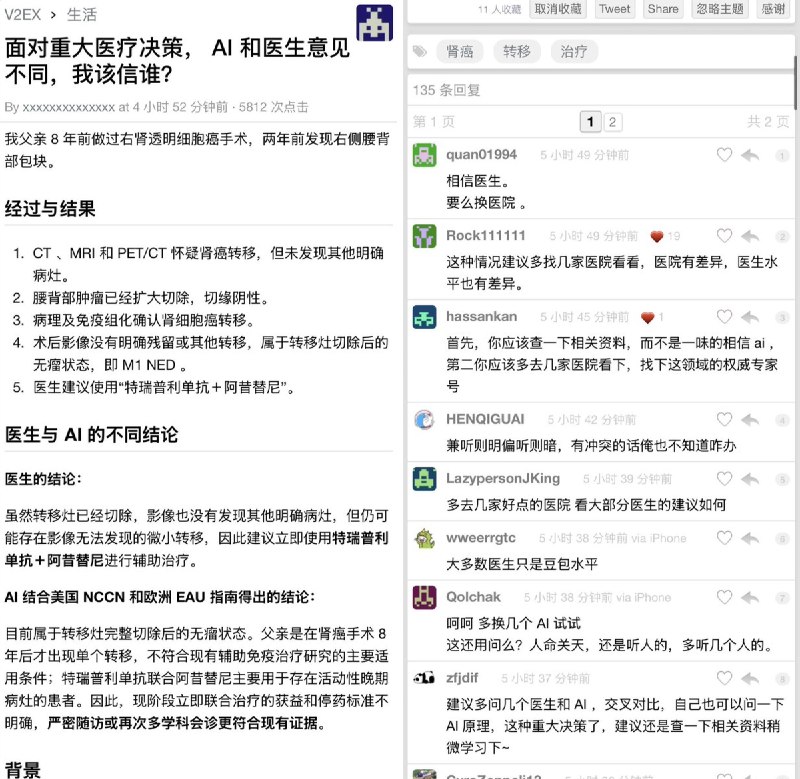This screenshot has height=779, width=800.
Task: Open Rock111111's username link
Action: click(x=486, y=236)
